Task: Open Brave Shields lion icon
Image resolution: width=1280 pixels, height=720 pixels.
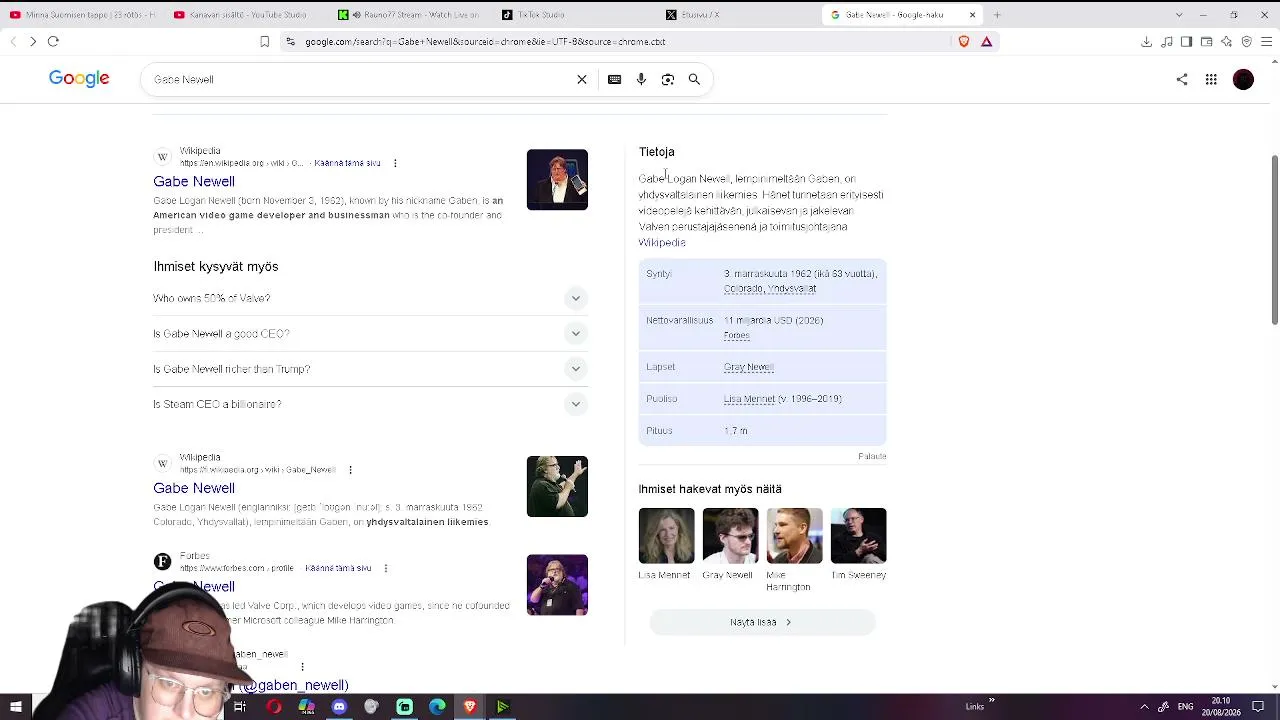Action: (x=964, y=41)
